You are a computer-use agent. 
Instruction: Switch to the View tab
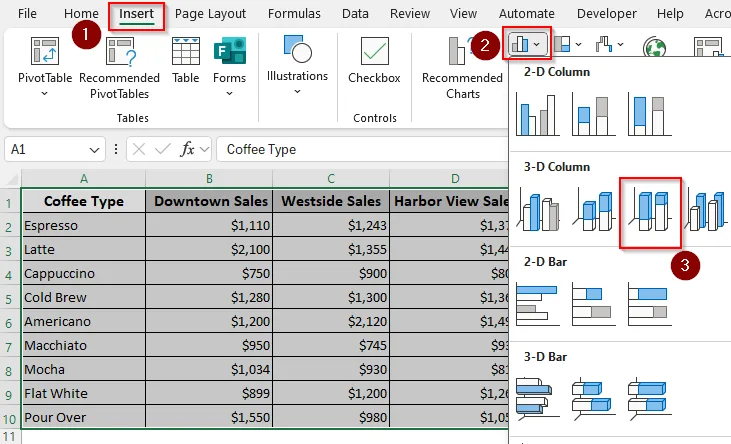pyautogui.click(x=463, y=14)
